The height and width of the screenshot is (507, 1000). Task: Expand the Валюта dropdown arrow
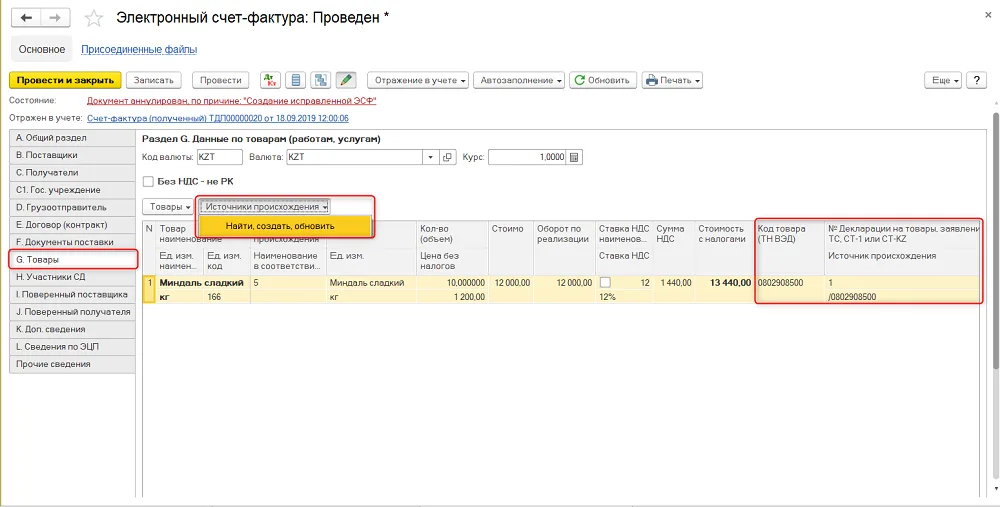[430, 157]
